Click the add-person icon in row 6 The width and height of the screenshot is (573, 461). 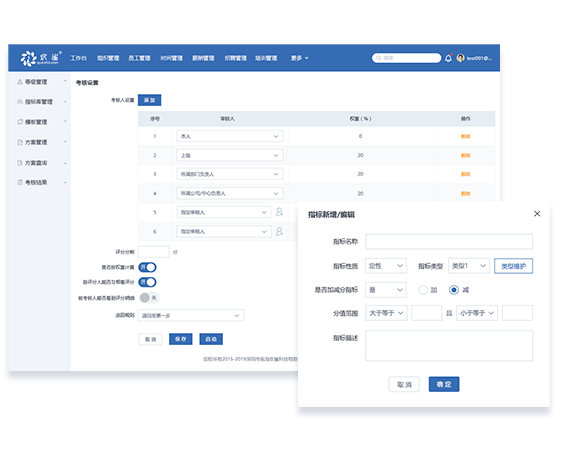tap(280, 231)
